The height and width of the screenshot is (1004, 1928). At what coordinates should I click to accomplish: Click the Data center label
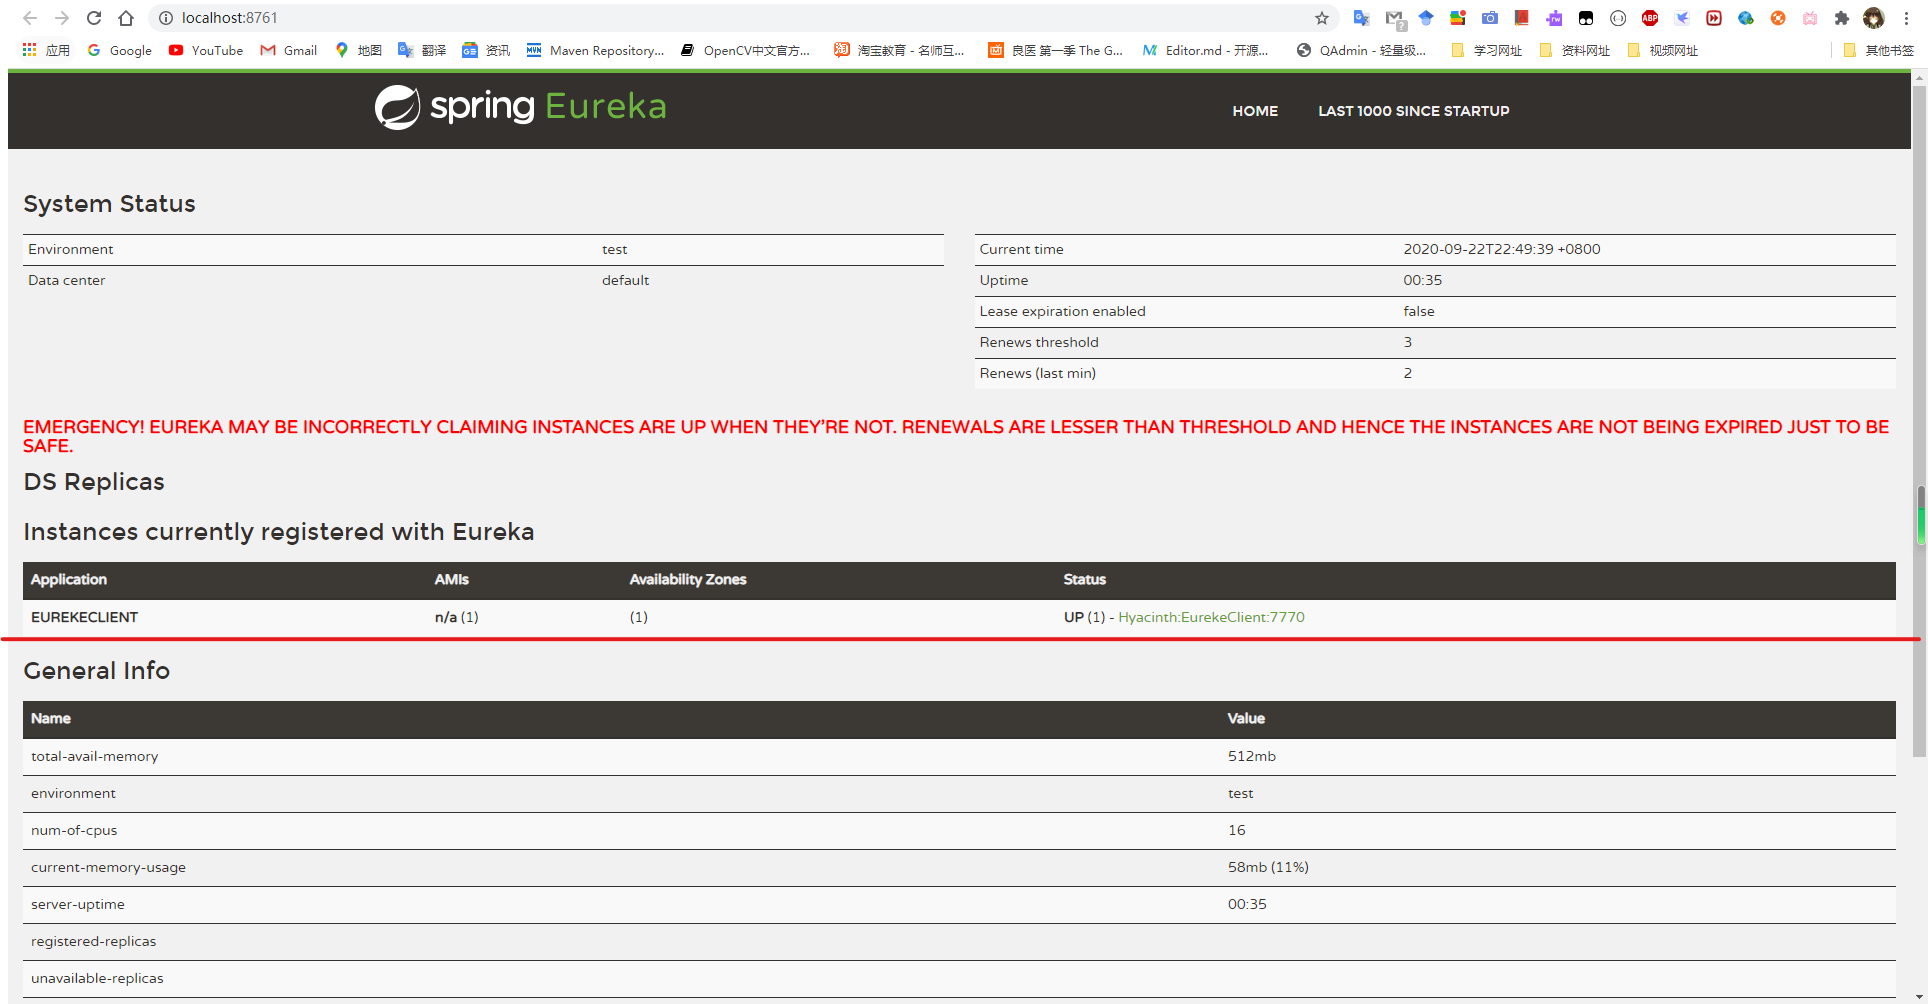[x=67, y=280]
